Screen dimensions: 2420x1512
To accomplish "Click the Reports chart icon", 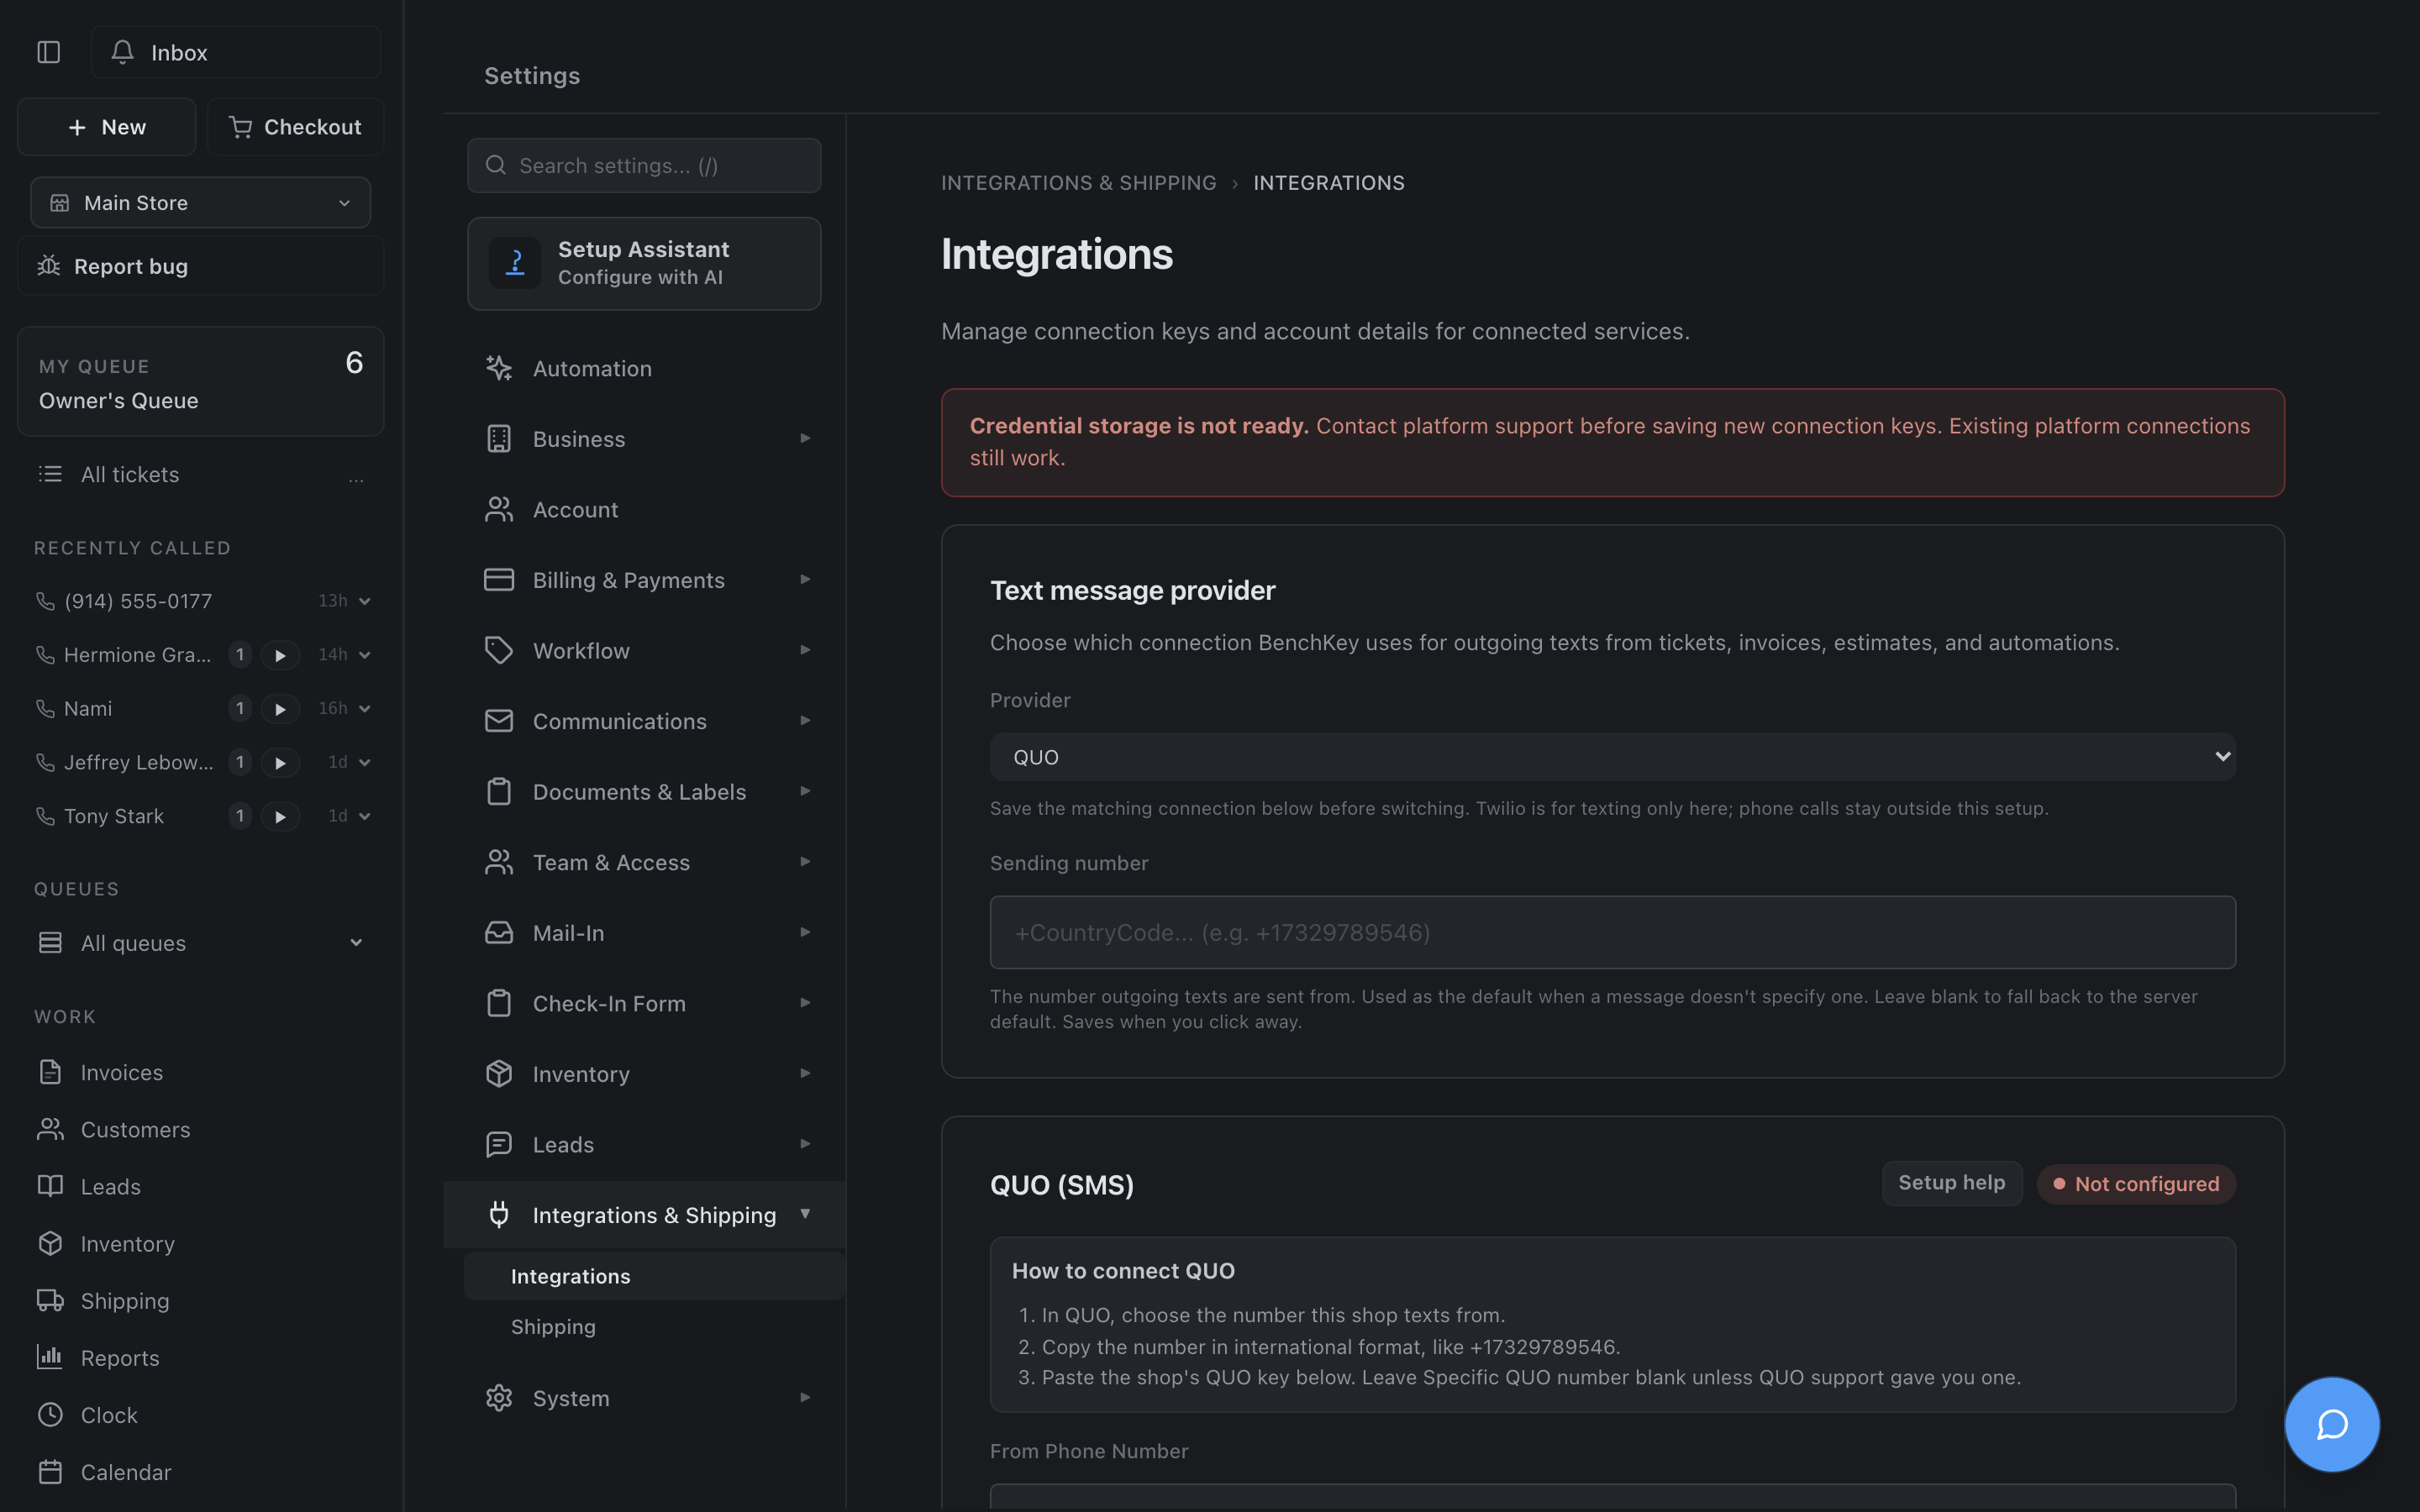I will [50, 1357].
